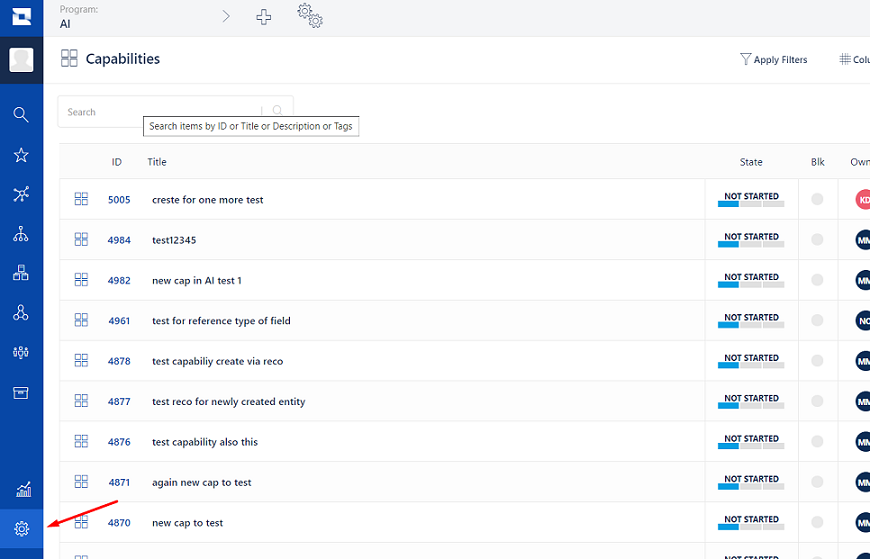Open Settings gear in bottom left sidebar

click(x=21, y=529)
